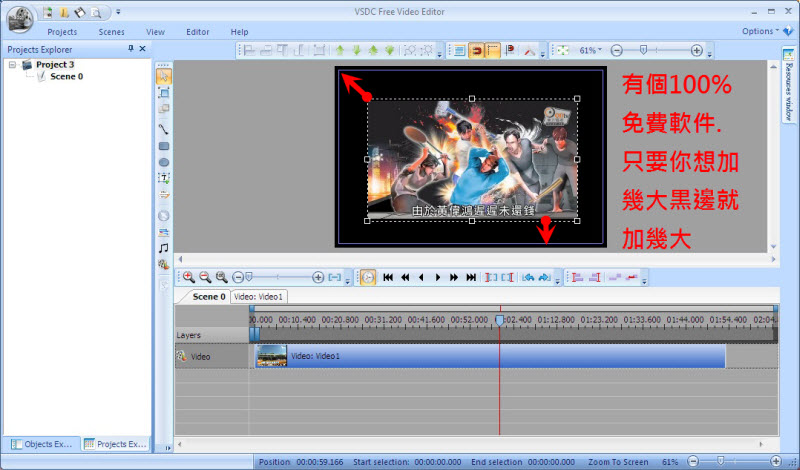Open the quick access toolbar dropdown arrow
Image resolution: width=800 pixels, height=470 pixels.
pos(118,12)
